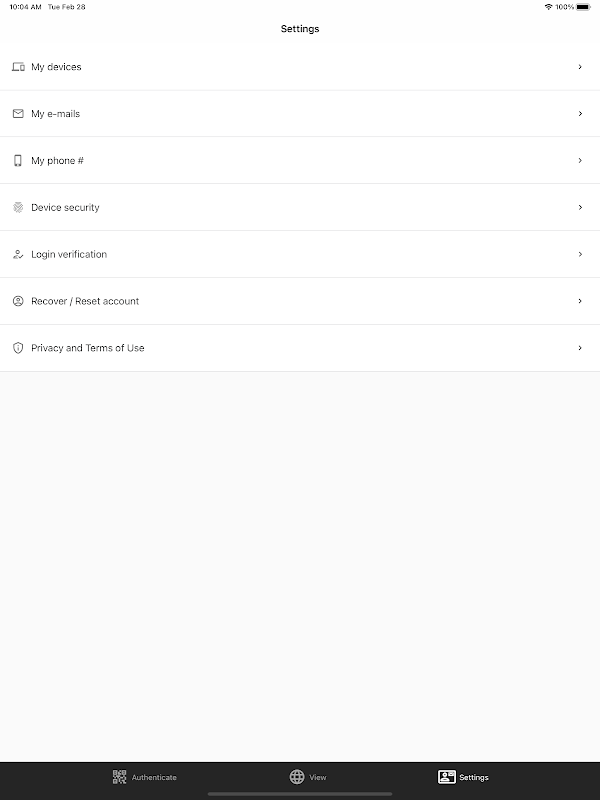Click the QR code Authenticate icon

119,777
